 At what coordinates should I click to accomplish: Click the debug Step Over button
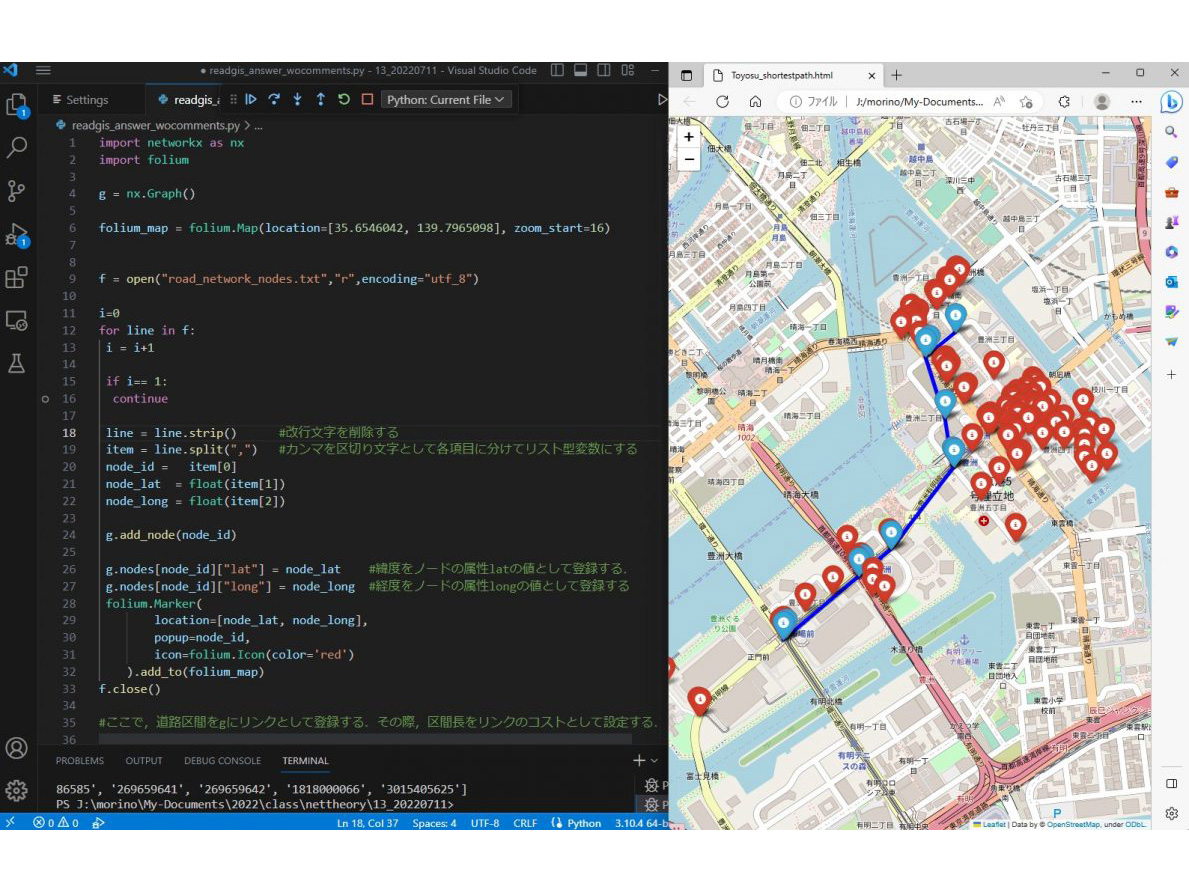(273, 100)
